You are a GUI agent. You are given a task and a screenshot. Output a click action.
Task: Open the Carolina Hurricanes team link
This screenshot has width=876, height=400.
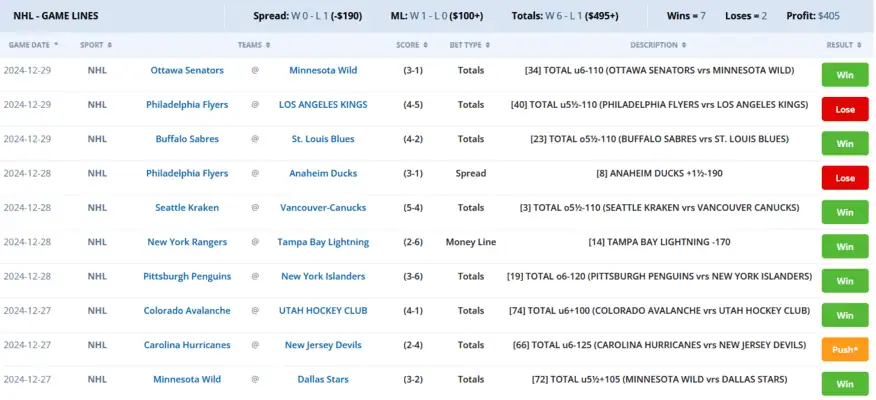coord(187,345)
